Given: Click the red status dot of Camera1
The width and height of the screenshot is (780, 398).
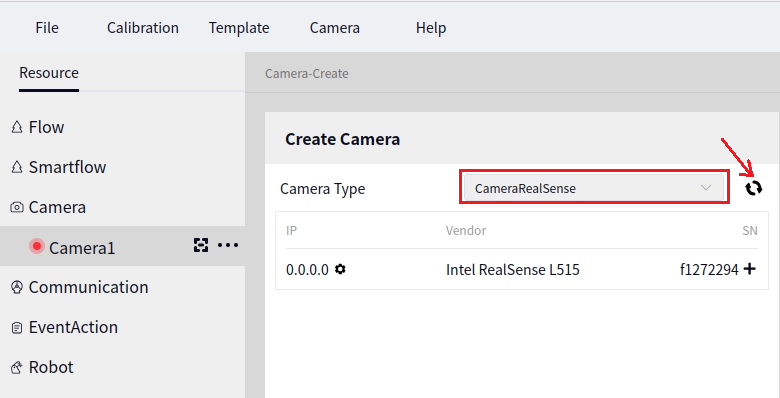Looking at the screenshot, I should click(36, 246).
